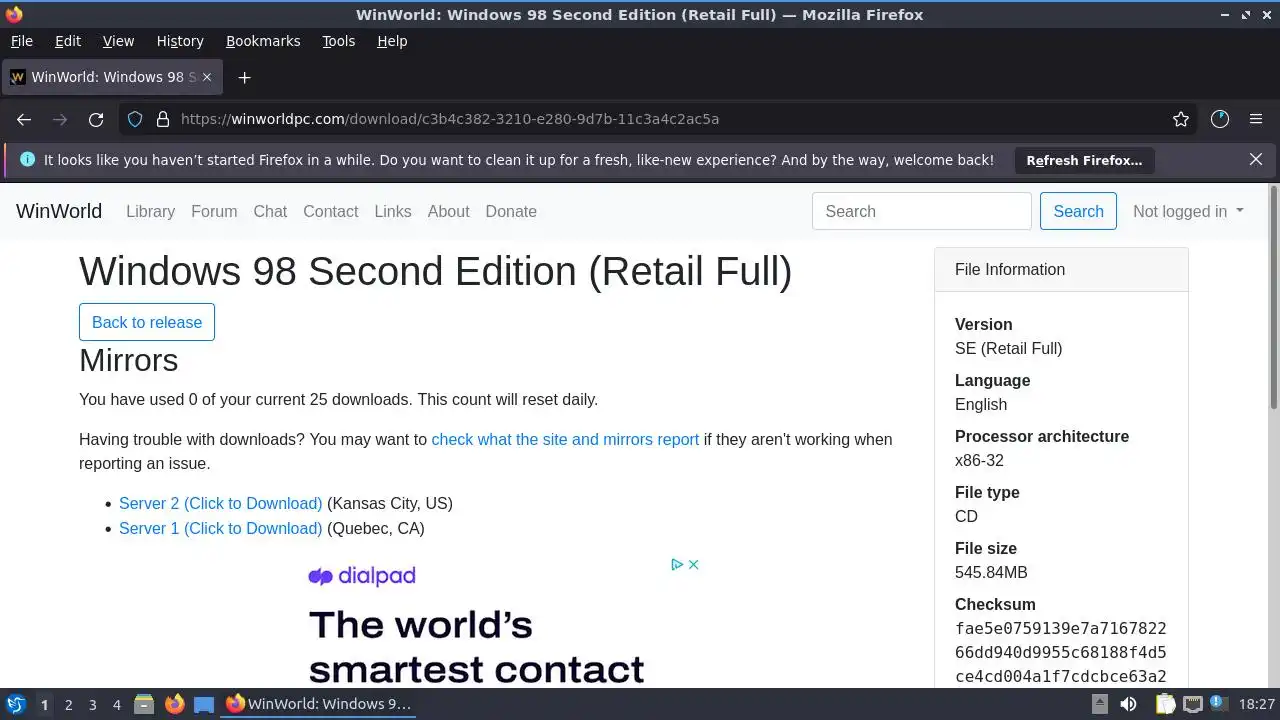
Task: Open the Contact nav link
Action: [x=330, y=211]
